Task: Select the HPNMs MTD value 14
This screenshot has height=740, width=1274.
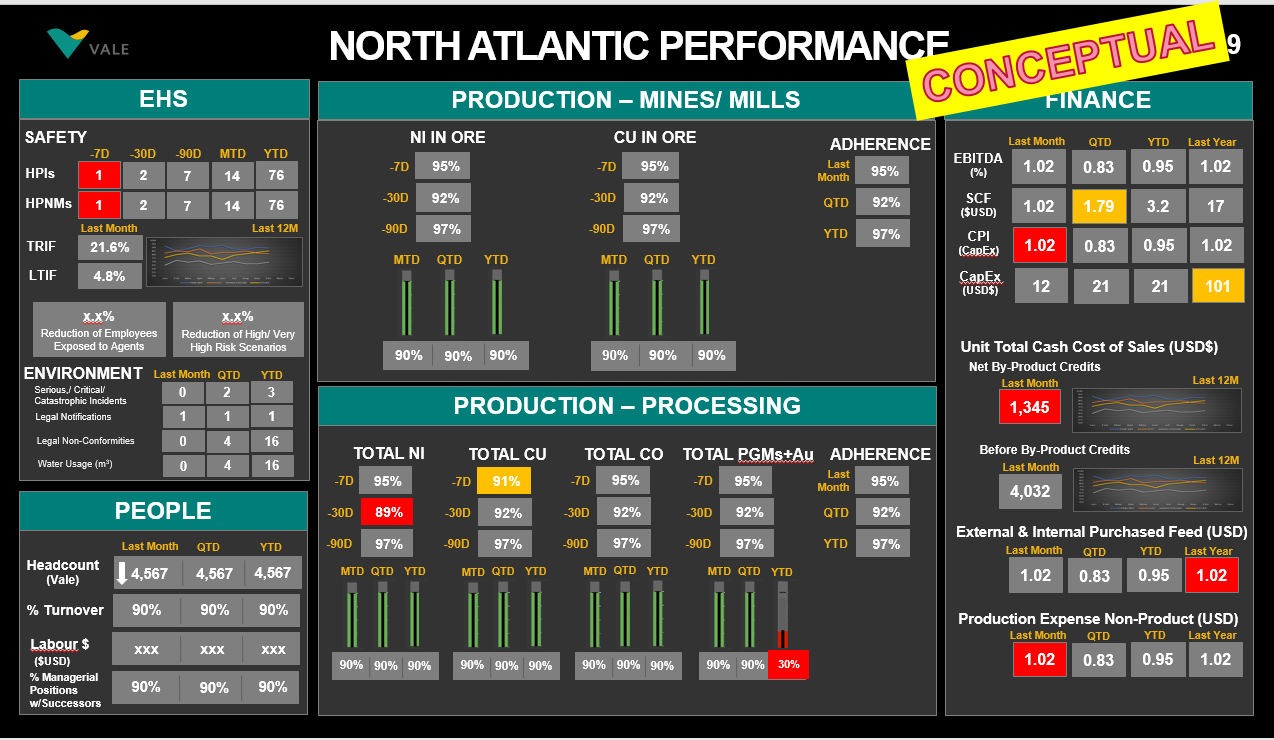Action: [x=232, y=205]
